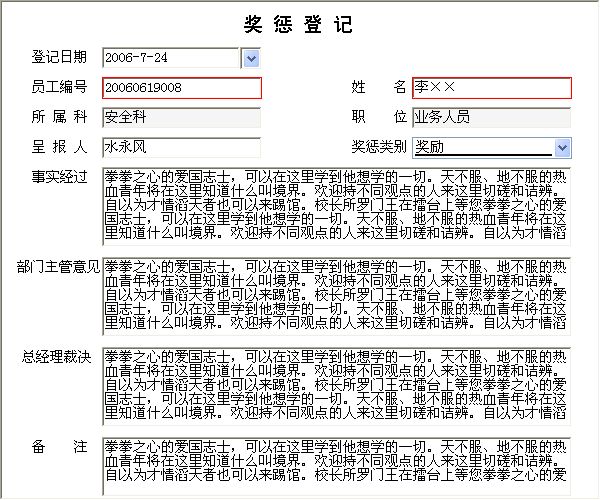Viewport: 600px width, 500px height.
Task: Click inside the 总经理裁决 text area
Action: pos(337,386)
